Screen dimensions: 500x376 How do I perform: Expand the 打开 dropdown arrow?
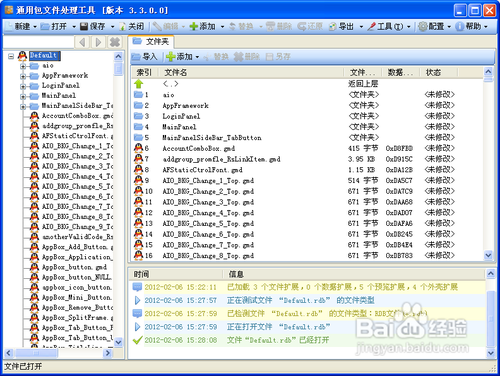click(x=74, y=26)
